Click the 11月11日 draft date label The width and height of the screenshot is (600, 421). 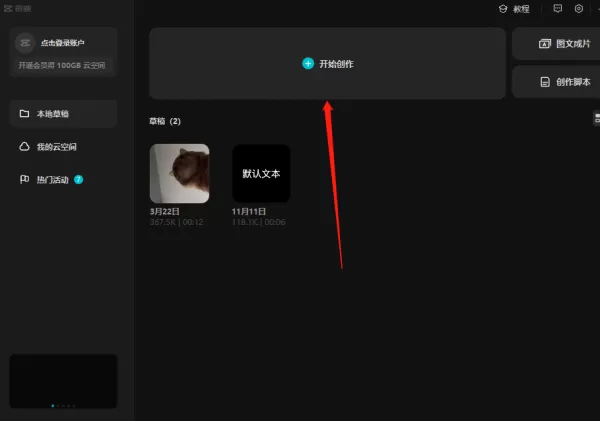click(x=249, y=211)
